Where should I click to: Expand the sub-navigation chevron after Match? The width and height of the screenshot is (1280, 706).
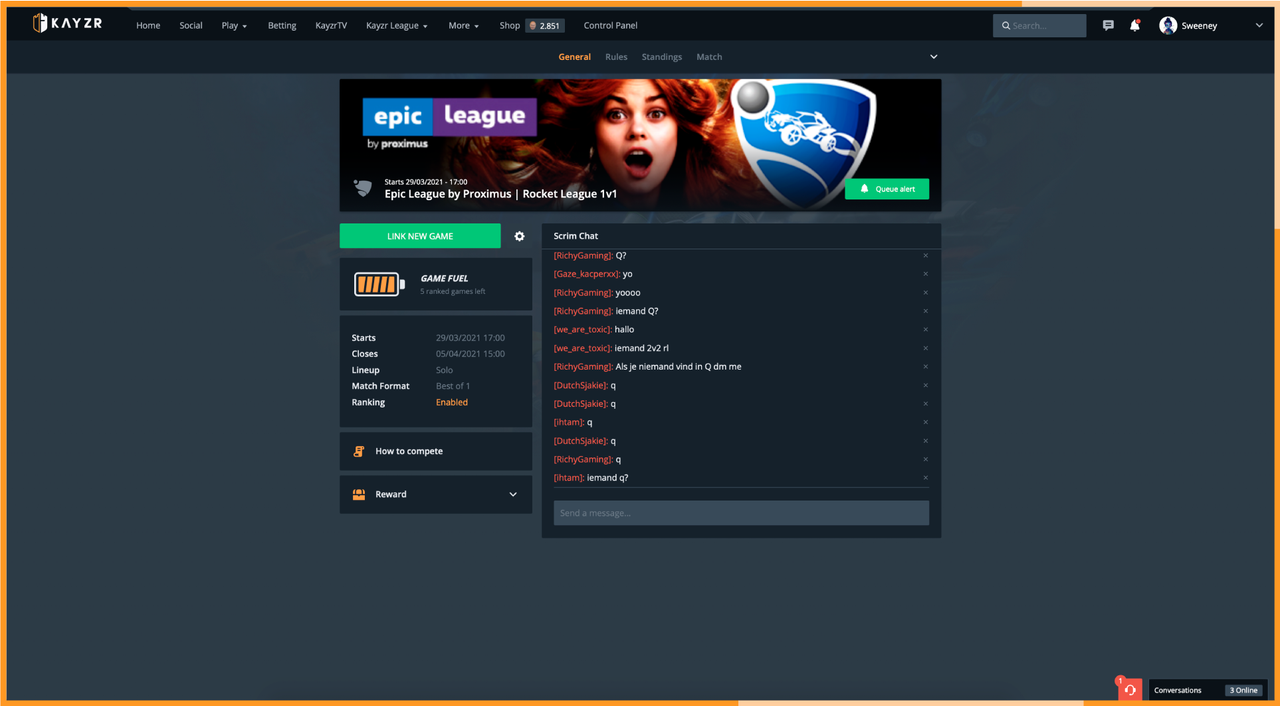click(934, 57)
